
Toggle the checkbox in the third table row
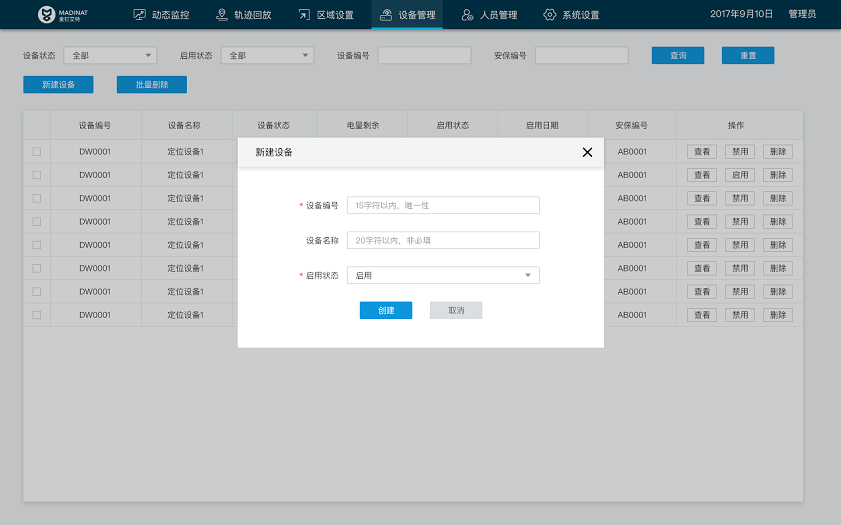[x=37, y=198]
